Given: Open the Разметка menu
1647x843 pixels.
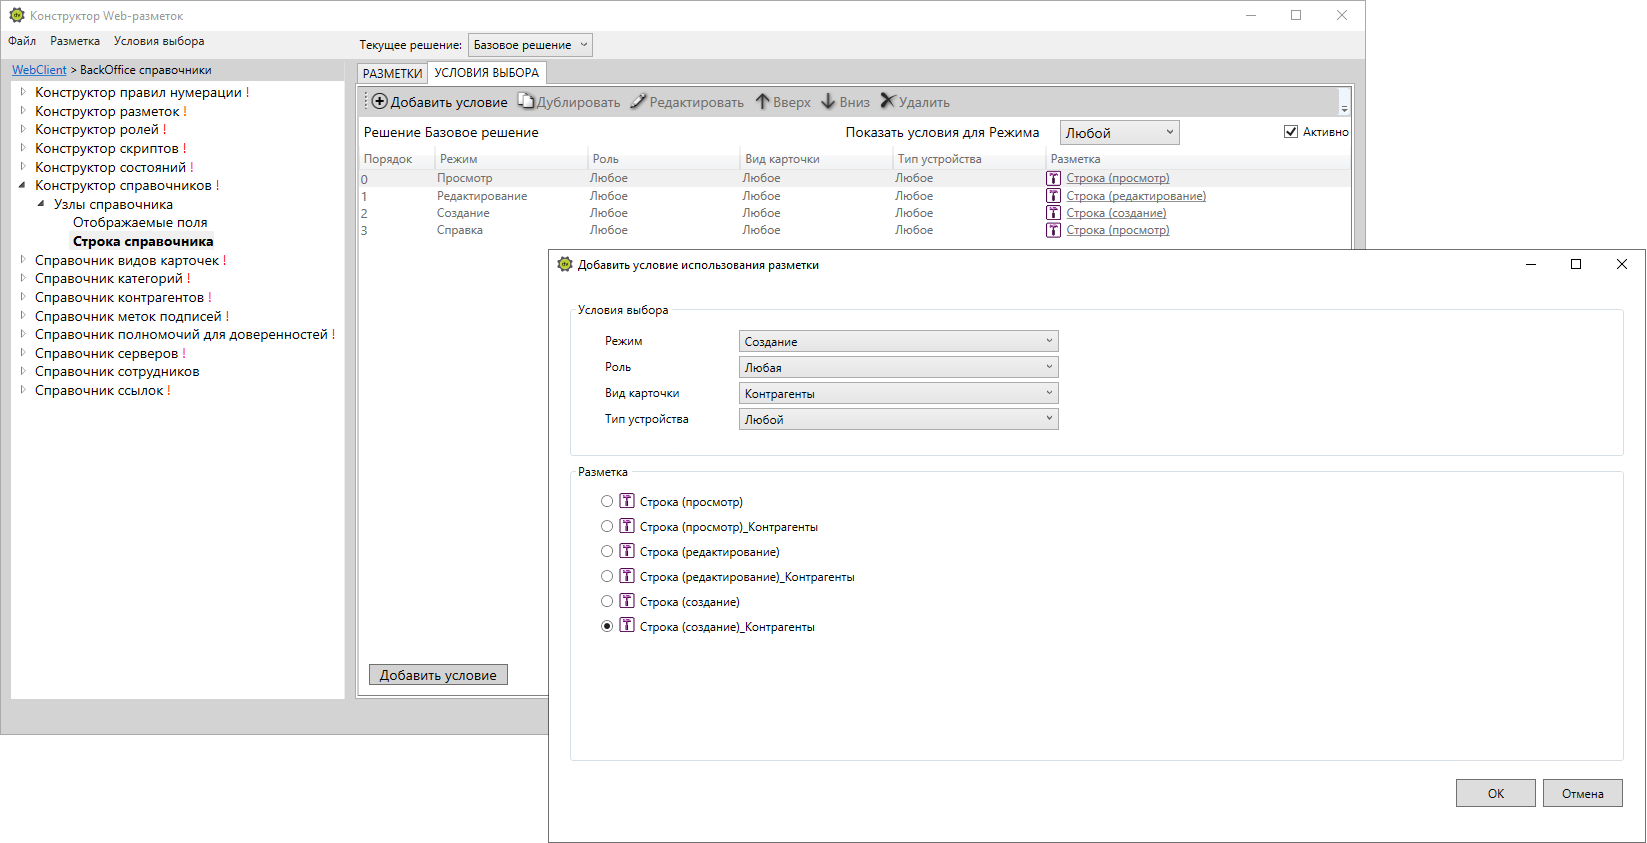Looking at the screenshot, I should [75, 41].
